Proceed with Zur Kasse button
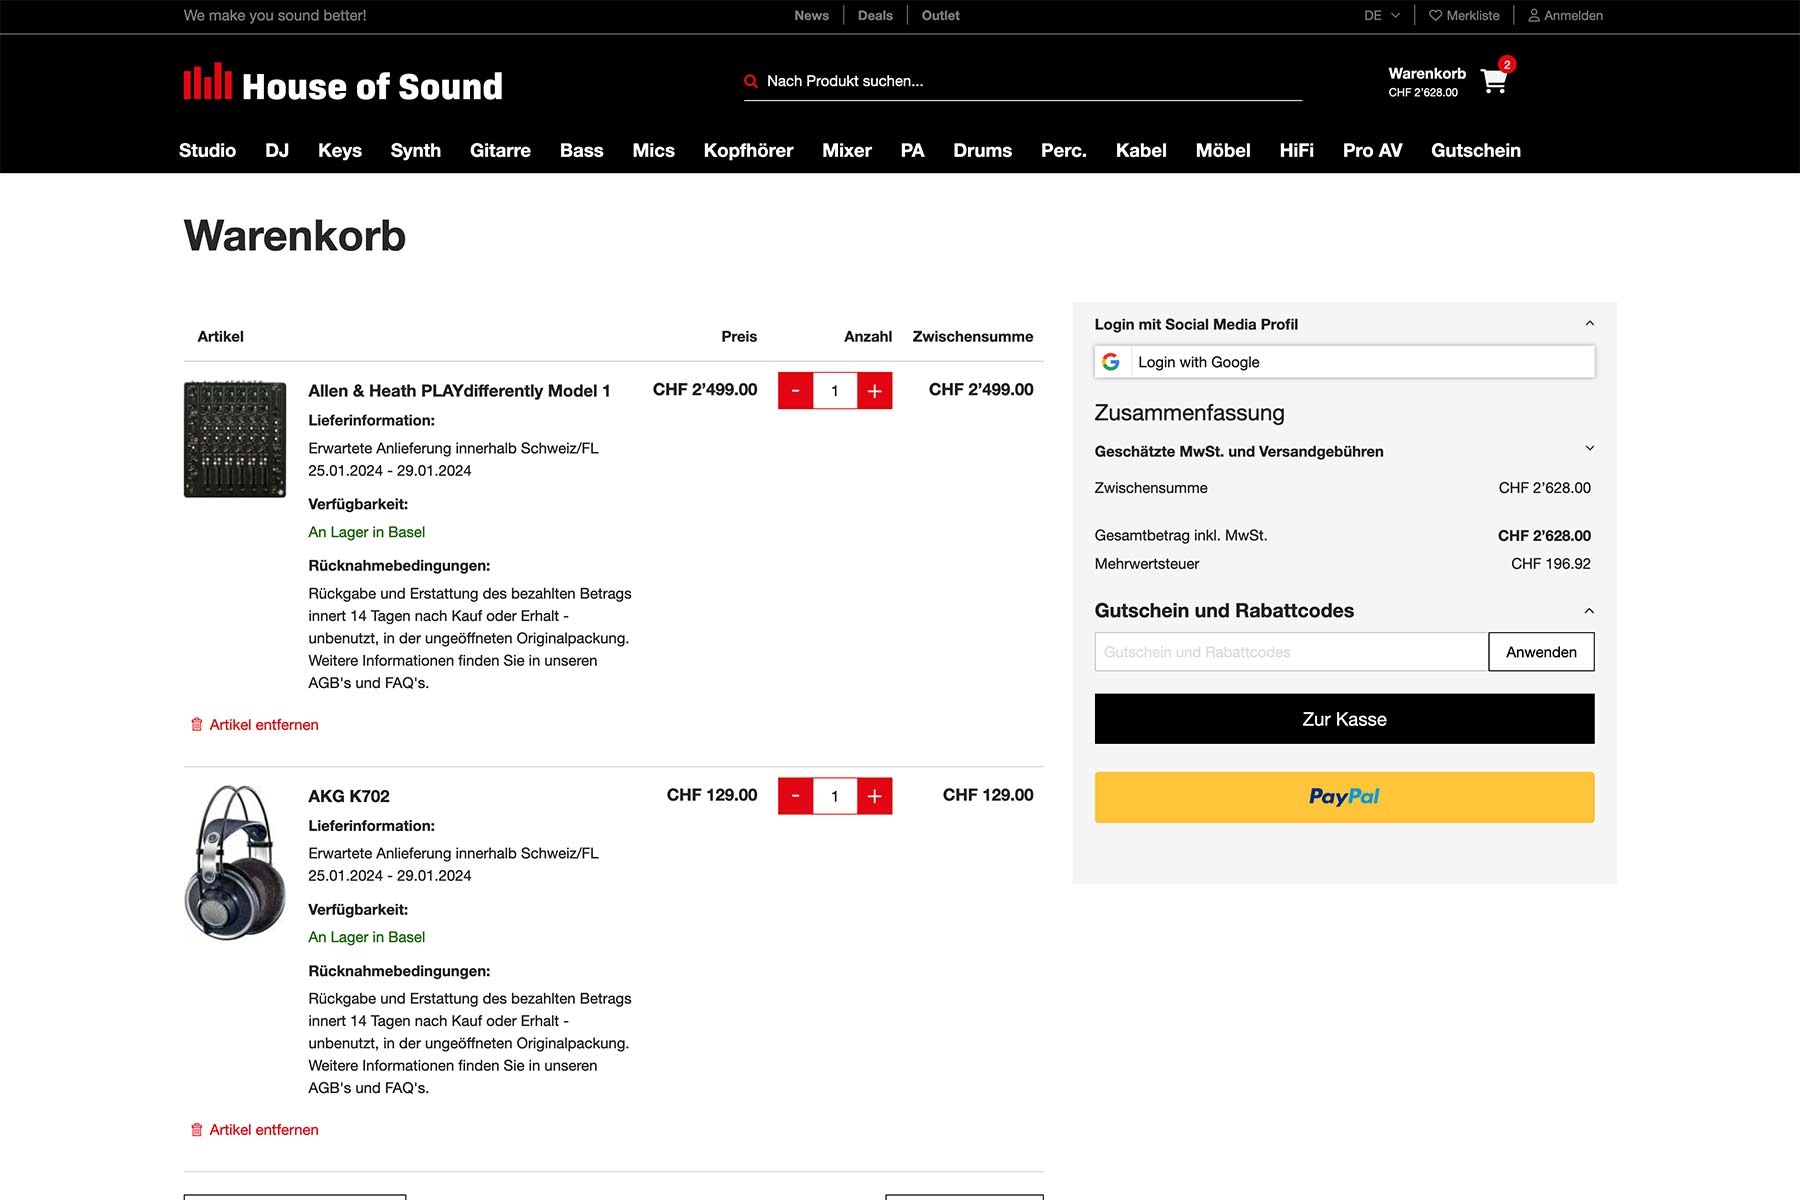Image resolution: width=1800 pixels, height=1200 pixels. click(x=1344, y=719)
